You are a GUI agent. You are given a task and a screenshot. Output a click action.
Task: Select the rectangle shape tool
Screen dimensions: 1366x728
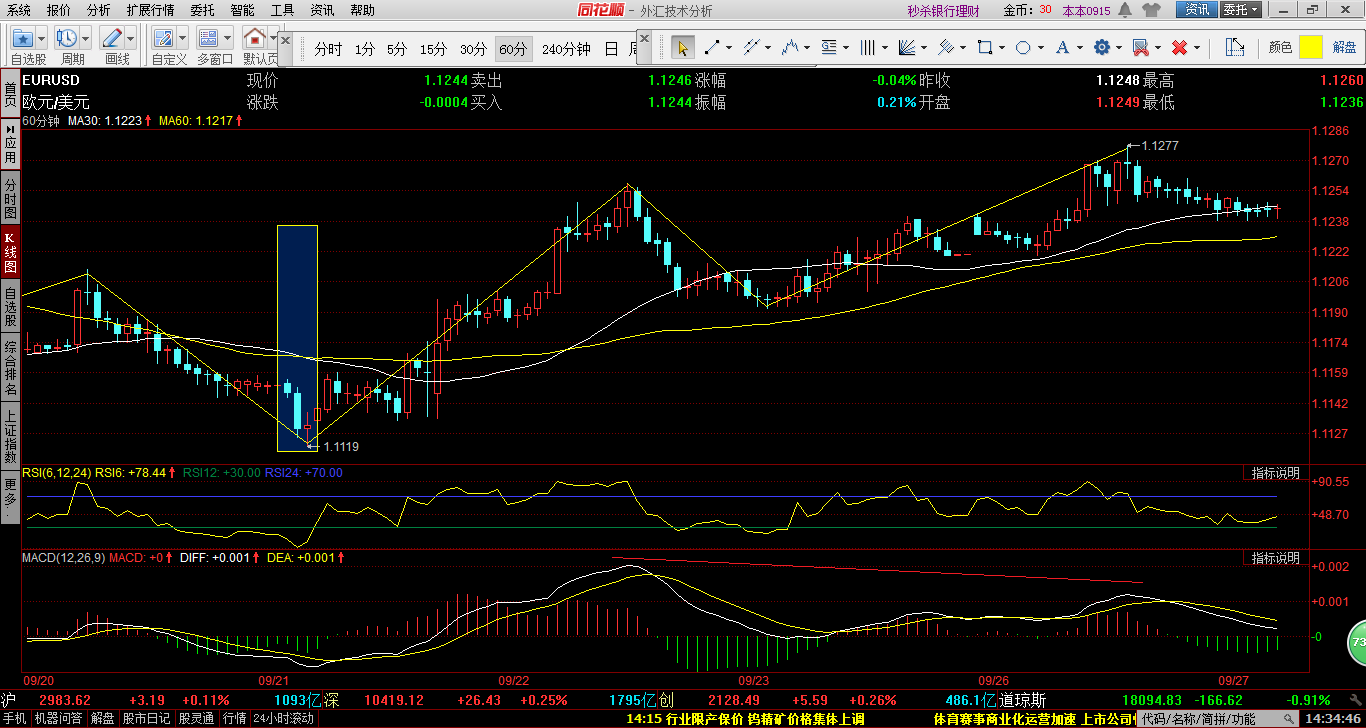point(984,47)
